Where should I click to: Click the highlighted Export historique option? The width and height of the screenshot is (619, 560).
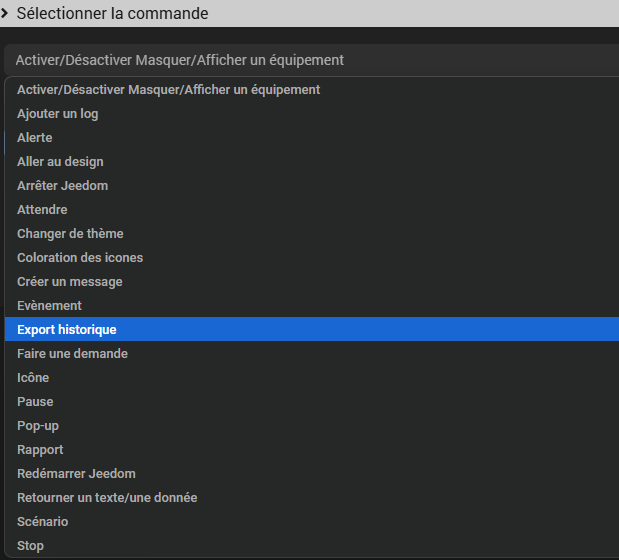(312, 329)
